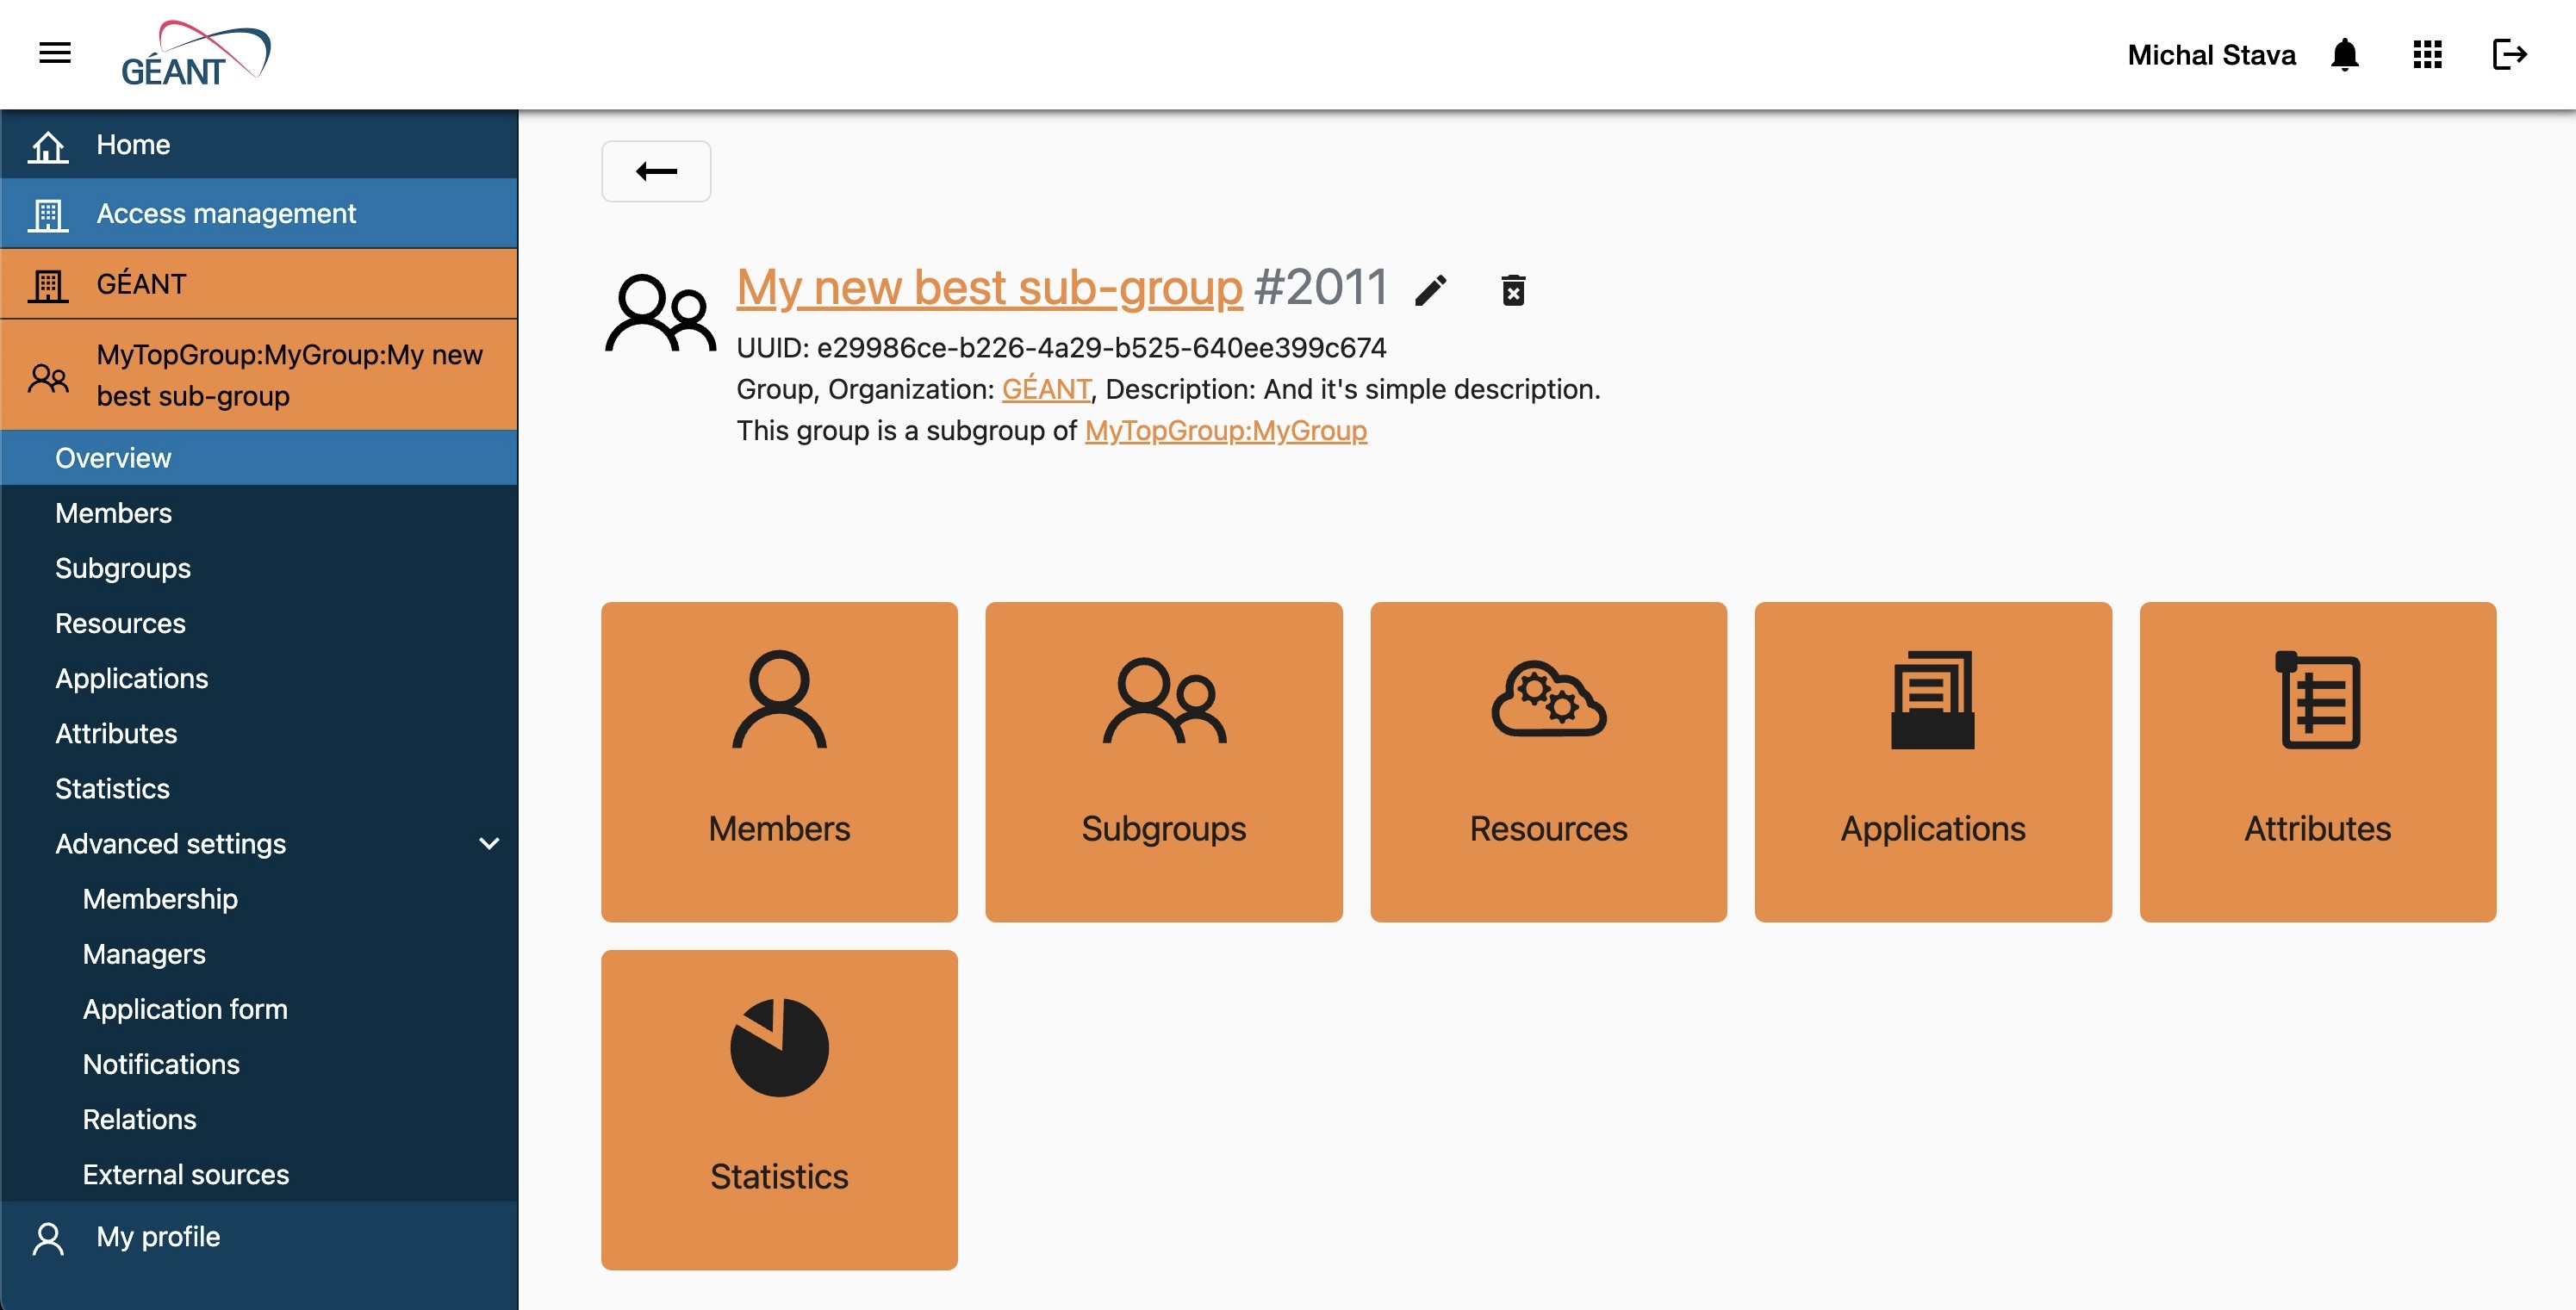Image resolution: width=2576 pixels, height=1310 pixels.
Task: Collapse Advanced settings with the chevron
Action: point(489,844)
